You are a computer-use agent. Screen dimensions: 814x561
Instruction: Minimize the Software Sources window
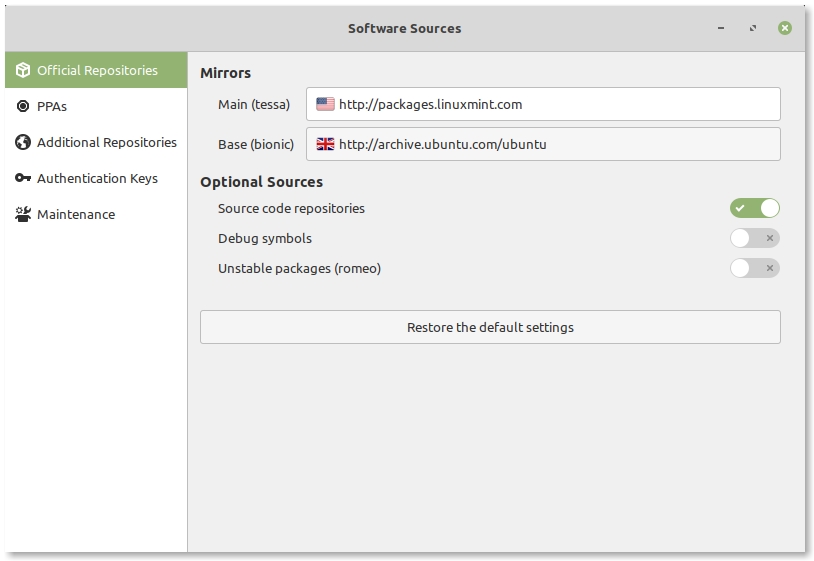[x=721, y=28]
